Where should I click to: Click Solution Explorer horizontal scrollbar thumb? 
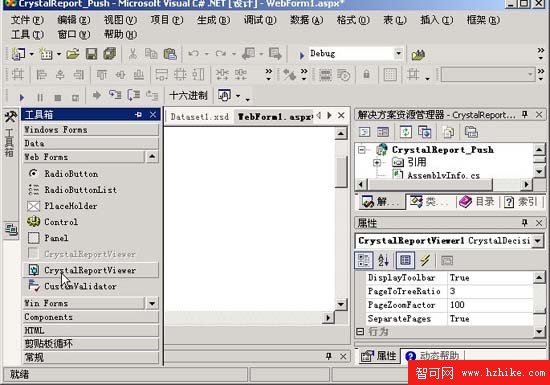coord(430,184)
